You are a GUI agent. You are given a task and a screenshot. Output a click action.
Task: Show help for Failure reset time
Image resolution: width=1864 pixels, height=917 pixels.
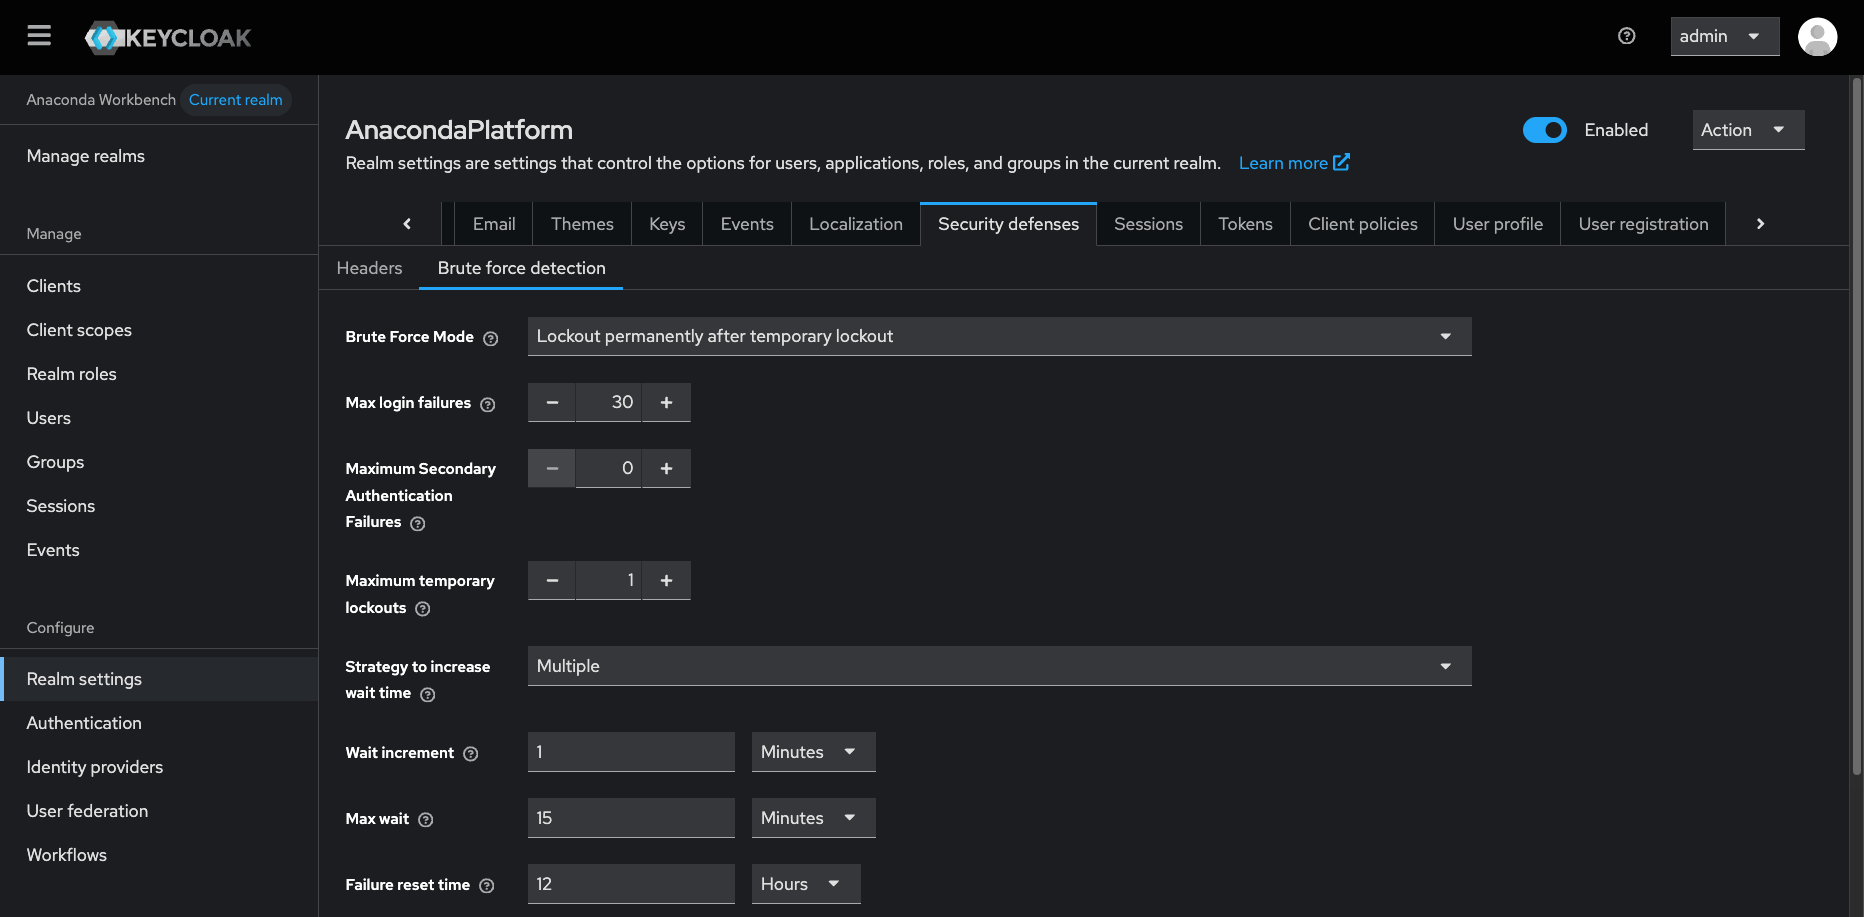(x=487, y=886)
